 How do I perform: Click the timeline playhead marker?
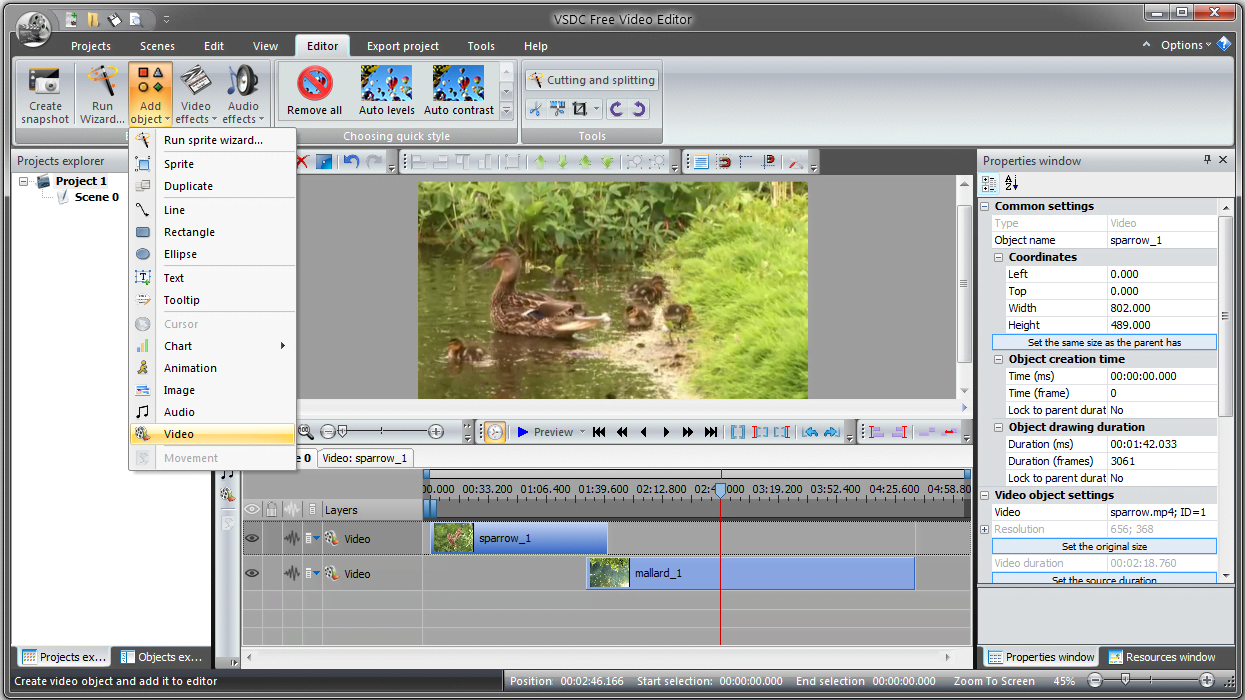[x=720, y=490]
